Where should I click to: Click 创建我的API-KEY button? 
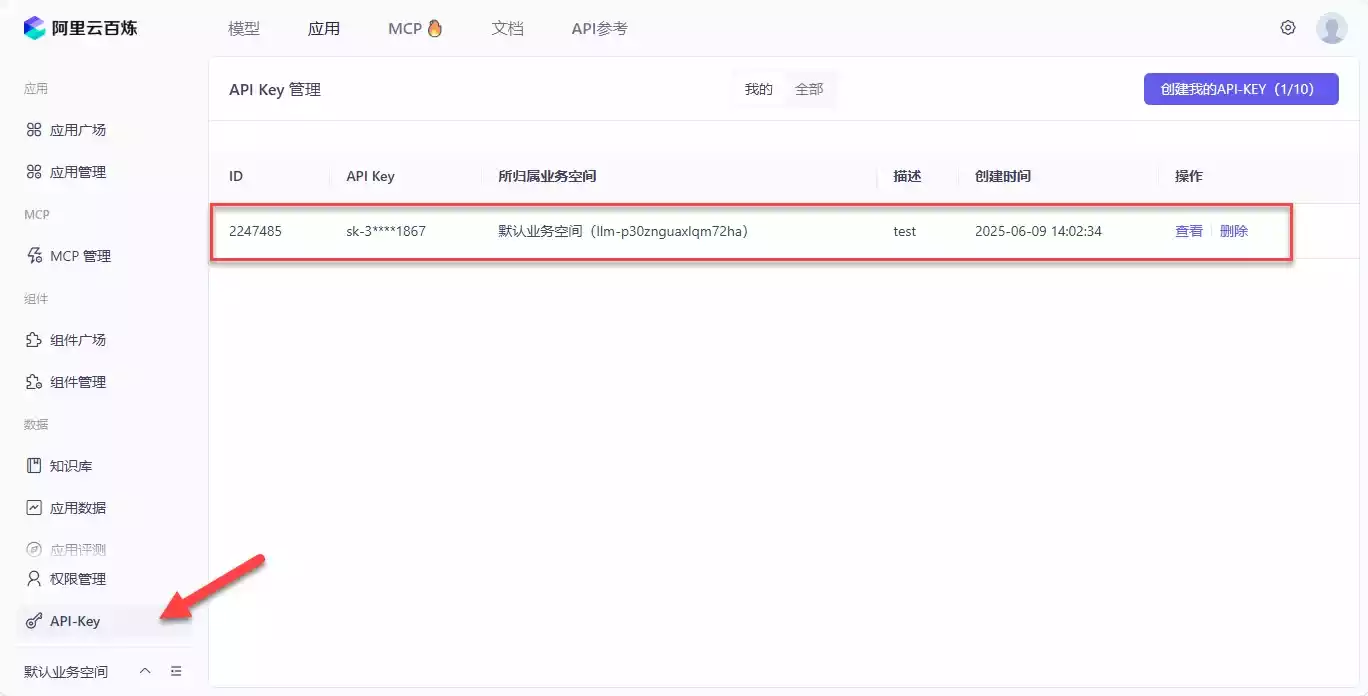tap(1240, 89)
